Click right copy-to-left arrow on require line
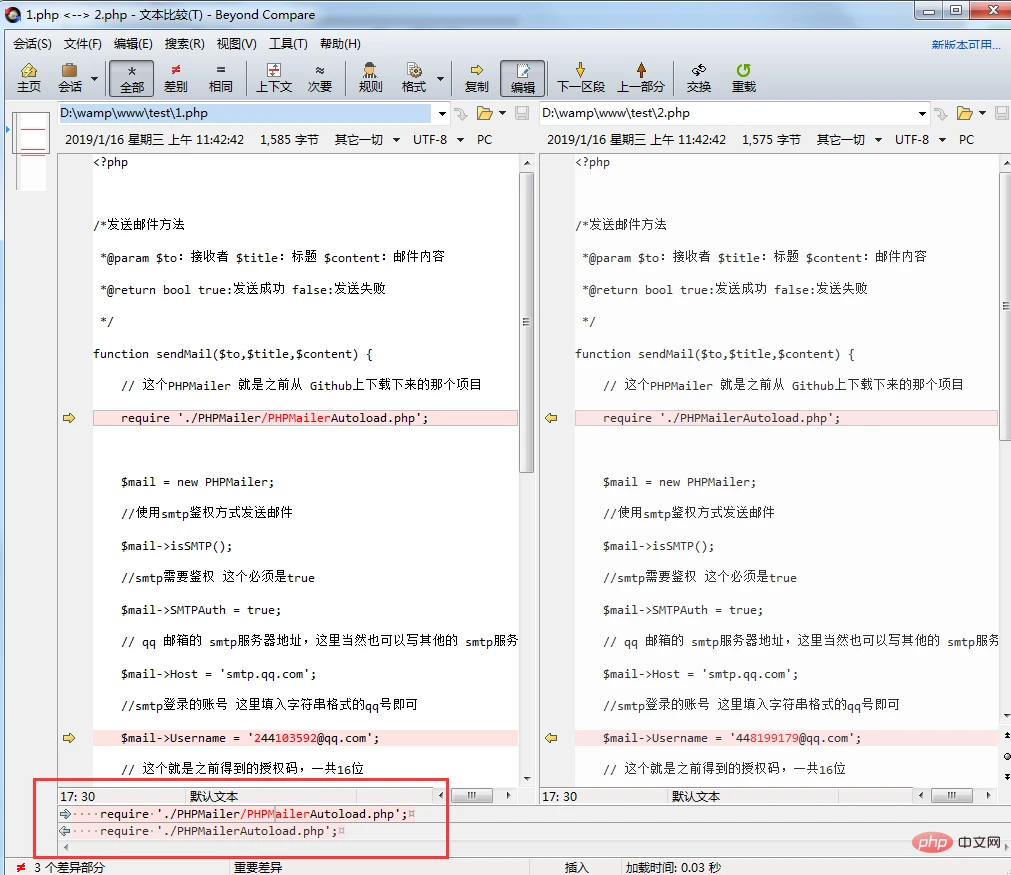The image size is (1011, 875). tap(551, 418)
